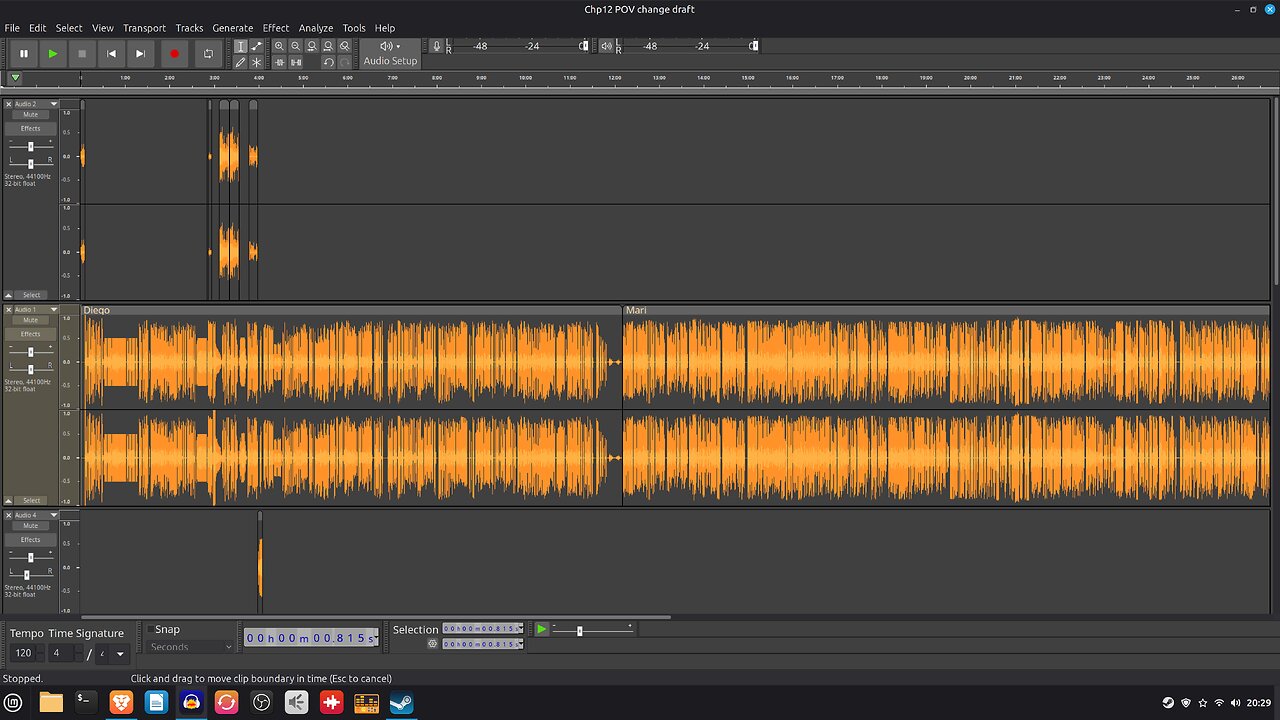Start playback with the green Play button

53,53
